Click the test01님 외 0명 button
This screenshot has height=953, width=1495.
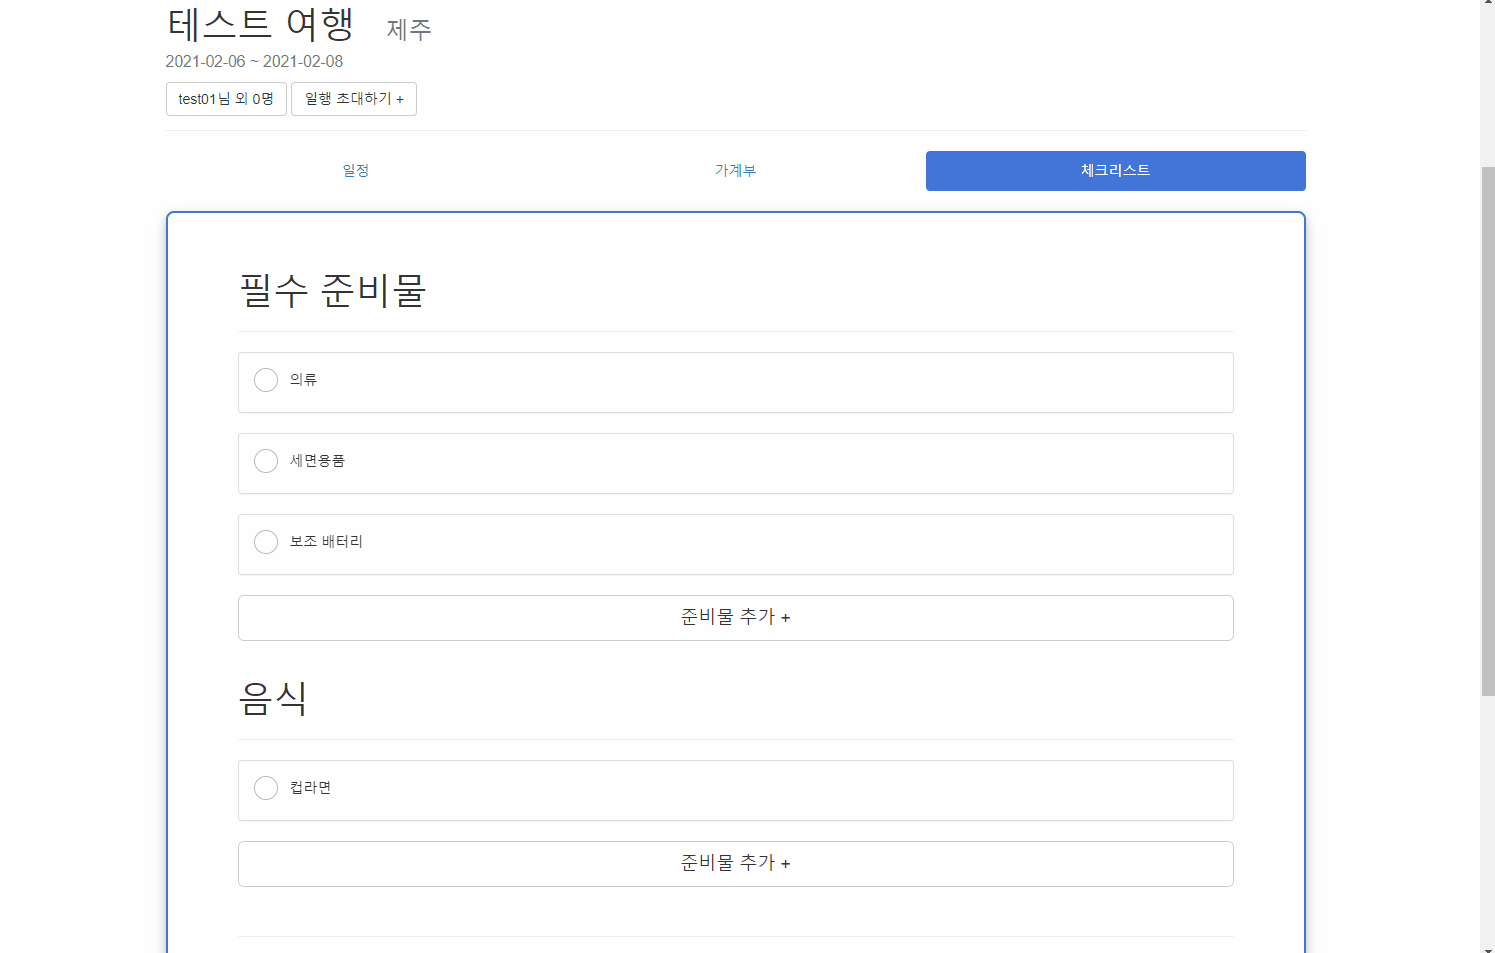(x=226, y=99)
